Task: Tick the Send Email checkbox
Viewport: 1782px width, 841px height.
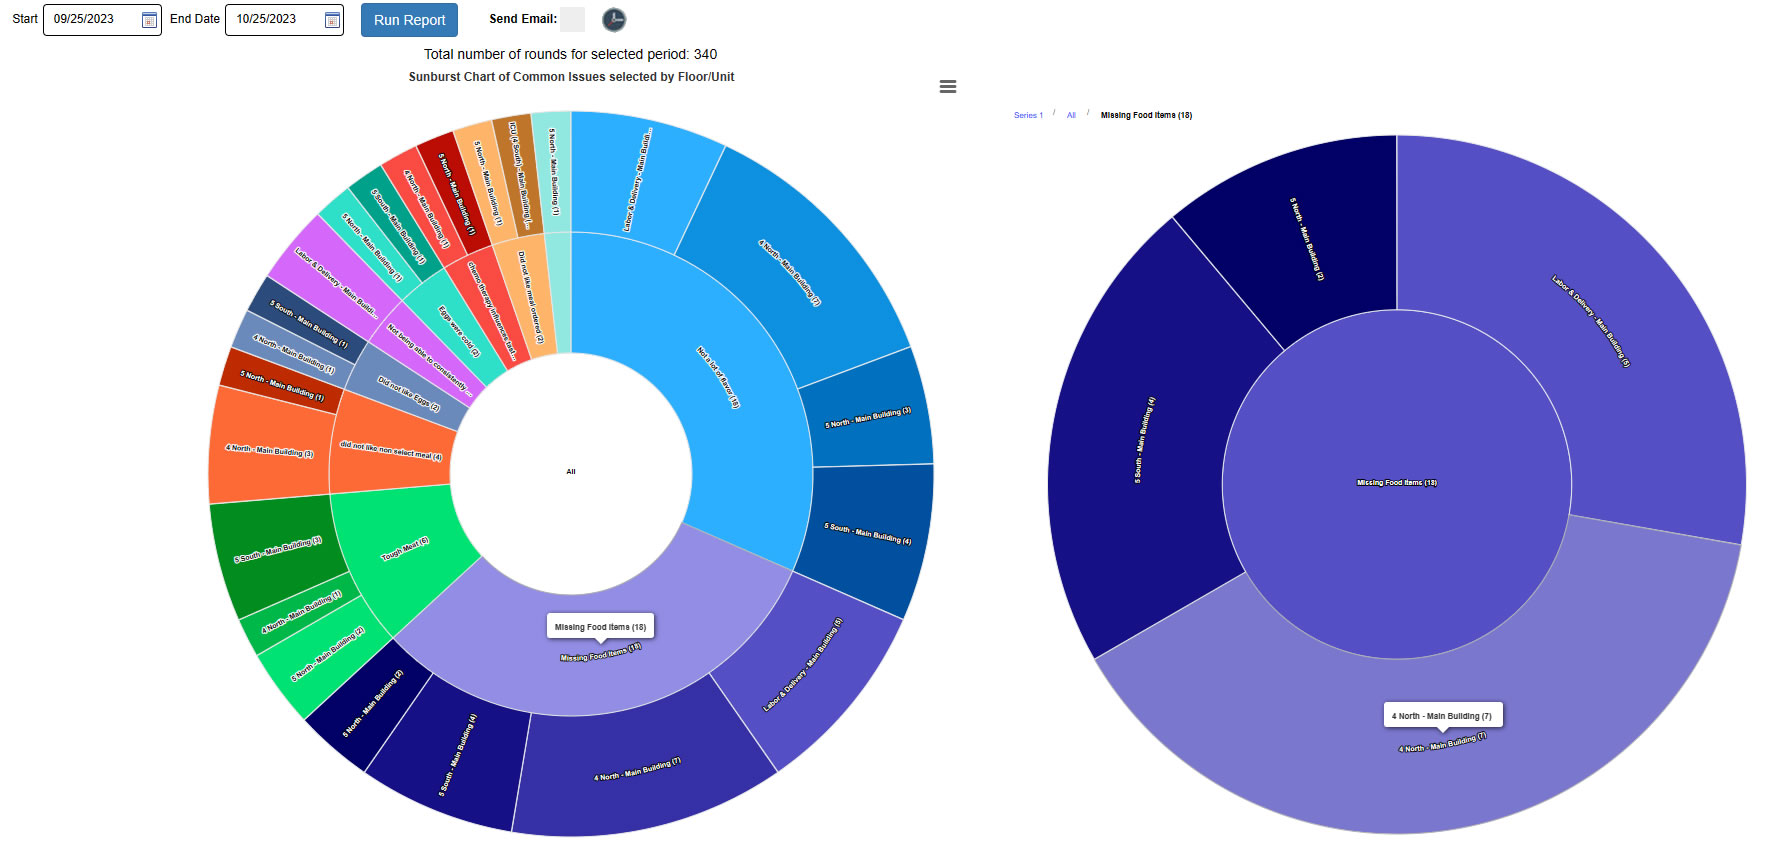Action: [572, 20]
